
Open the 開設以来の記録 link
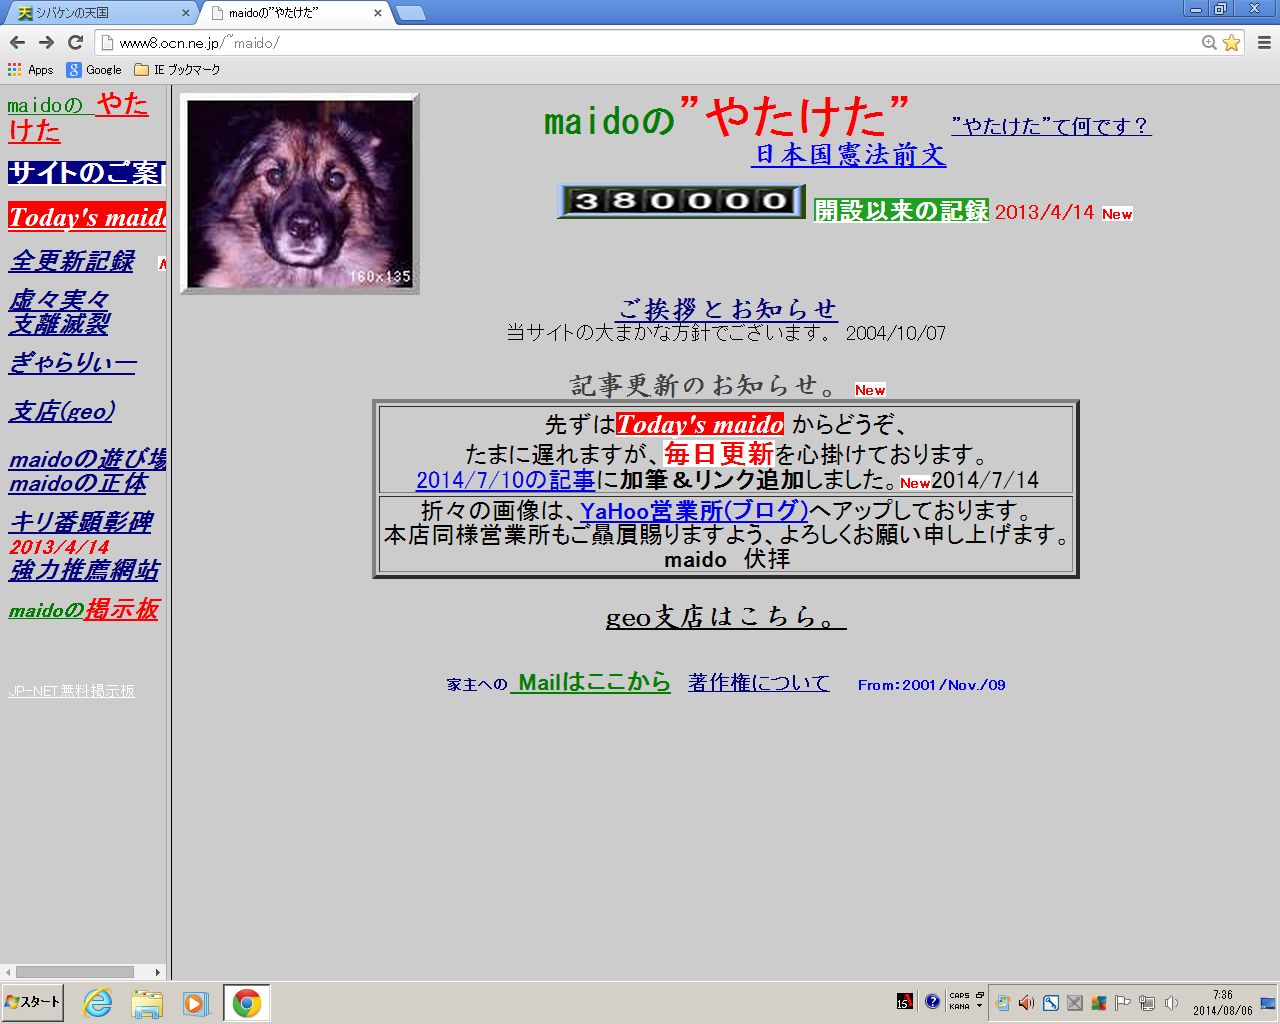901,210
